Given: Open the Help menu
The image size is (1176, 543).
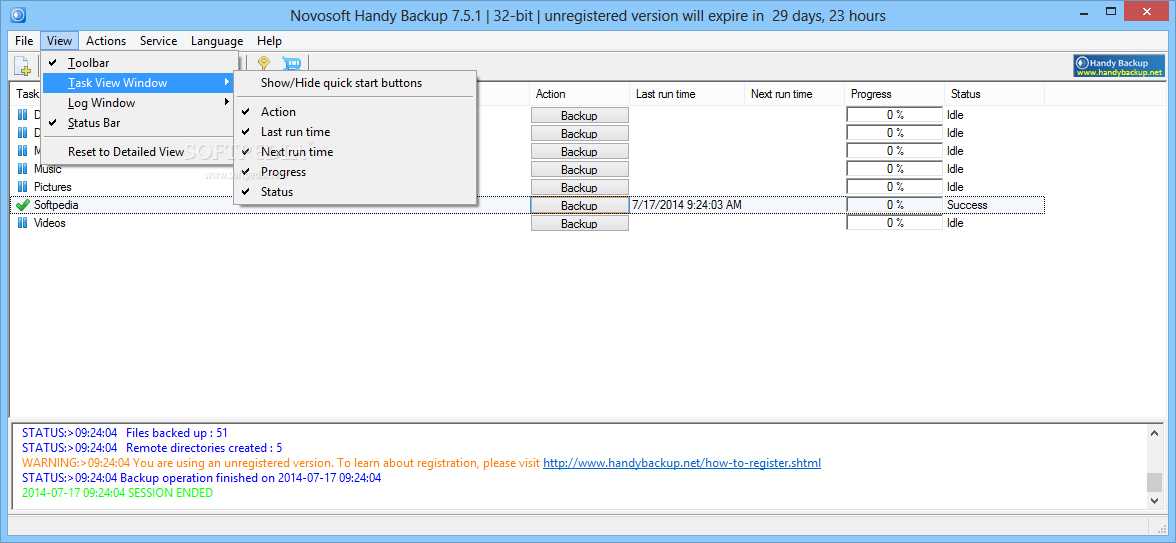Looking at the screenshot, I should tap(269, 41).
